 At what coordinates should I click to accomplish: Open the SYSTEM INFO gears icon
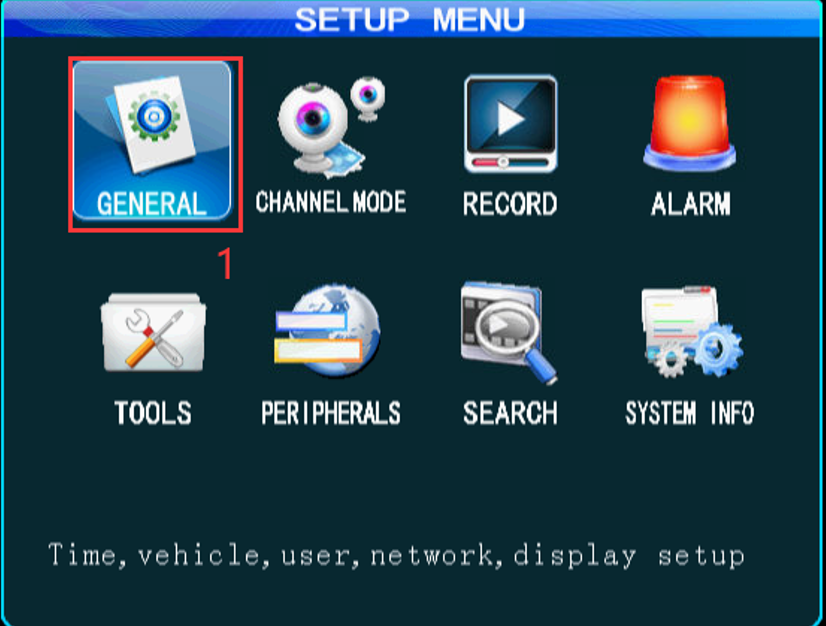pyautogui.click(x=692, y=332)
